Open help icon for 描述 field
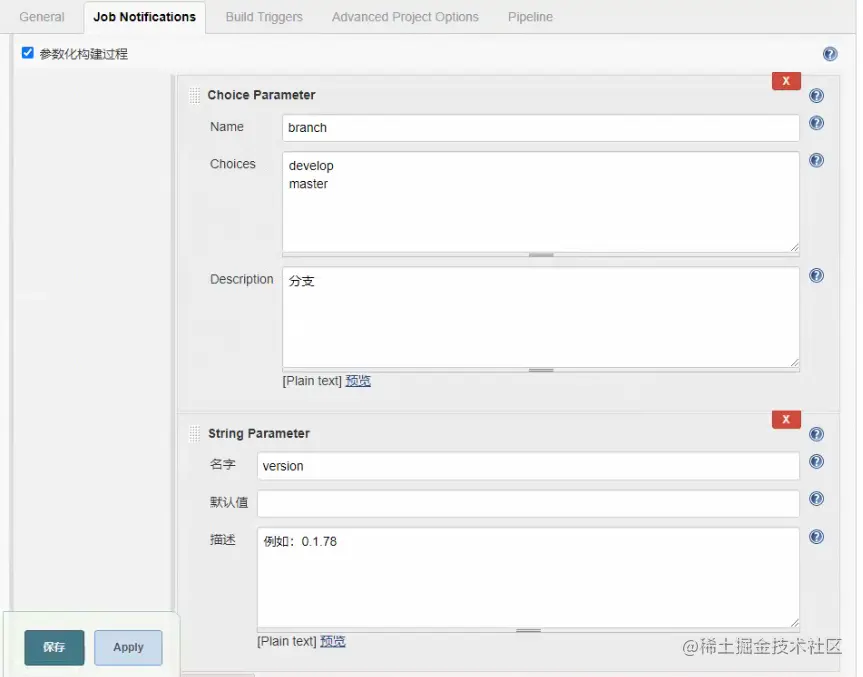 click(816, 537)
